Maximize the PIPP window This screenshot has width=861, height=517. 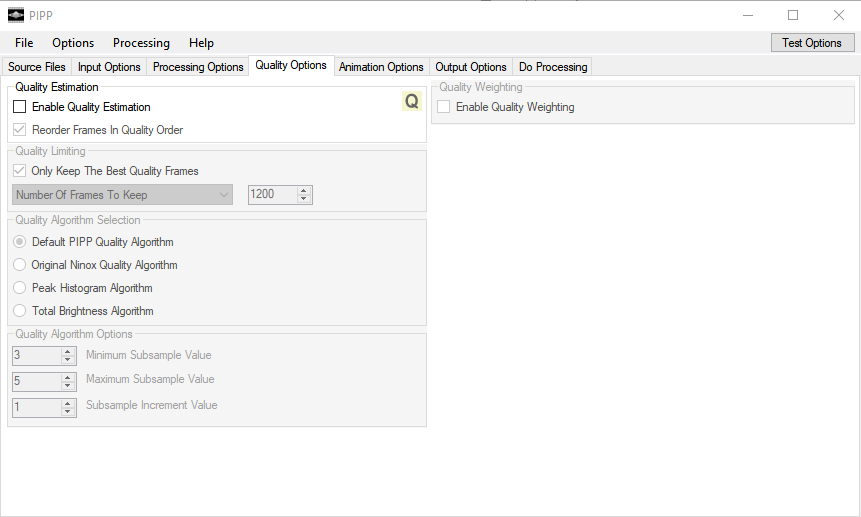click(793, 14)
